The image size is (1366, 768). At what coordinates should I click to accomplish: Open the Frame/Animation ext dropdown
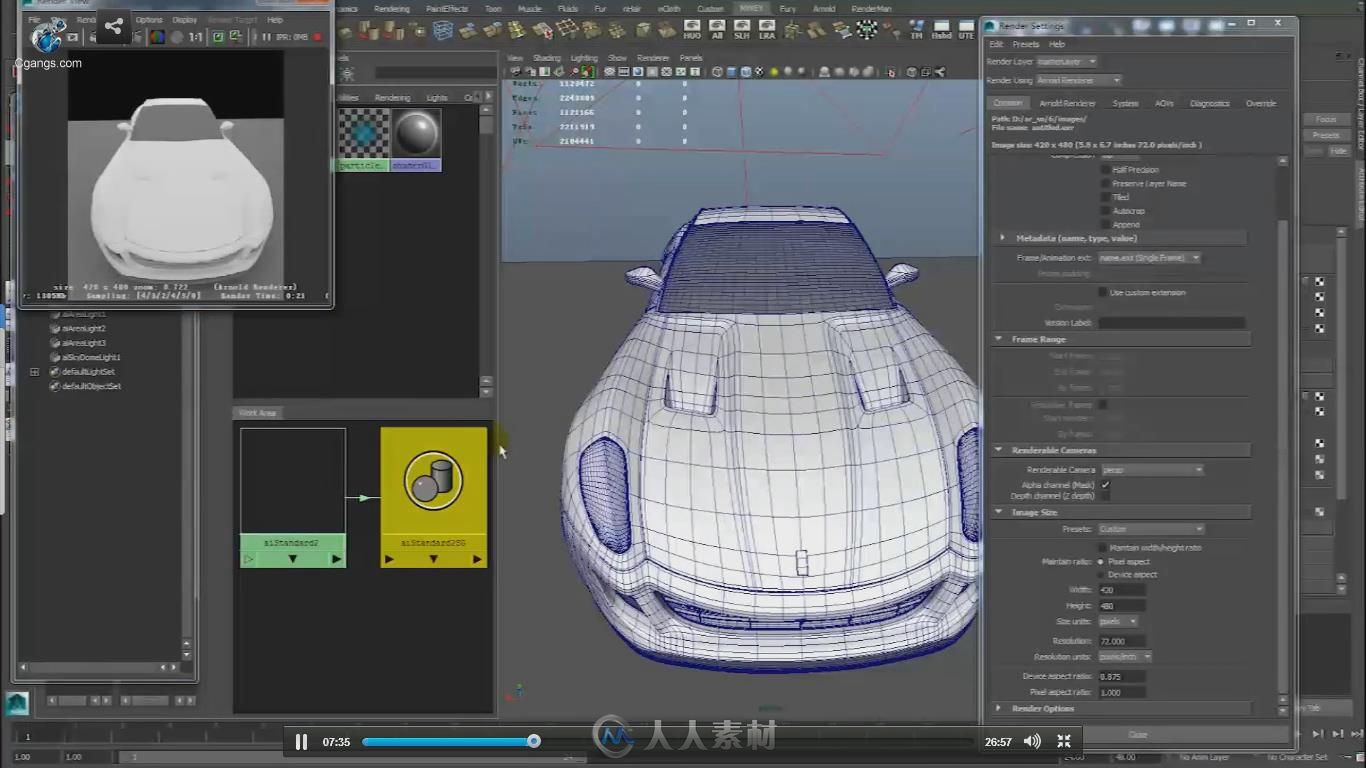pyautogui.click(x=1149, y=258)
